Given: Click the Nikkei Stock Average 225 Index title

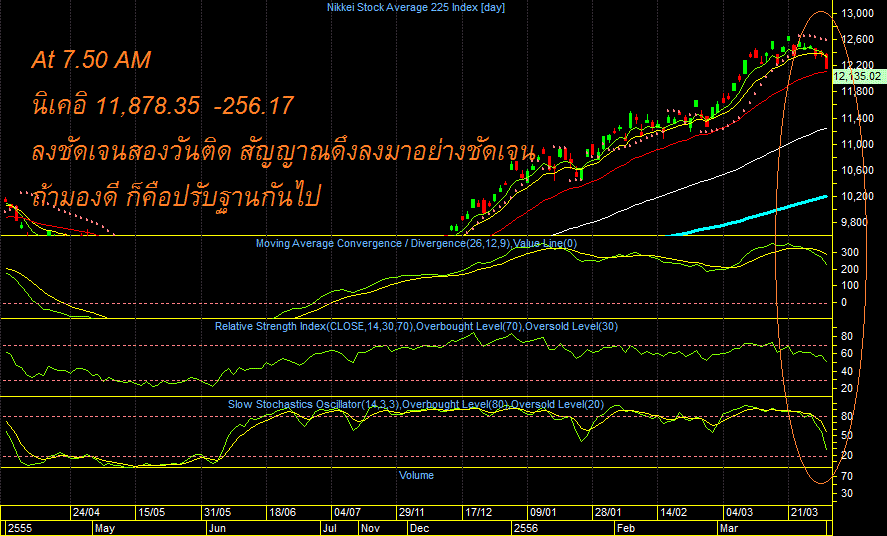Looking at the screenshot, I should pos(416,7).
